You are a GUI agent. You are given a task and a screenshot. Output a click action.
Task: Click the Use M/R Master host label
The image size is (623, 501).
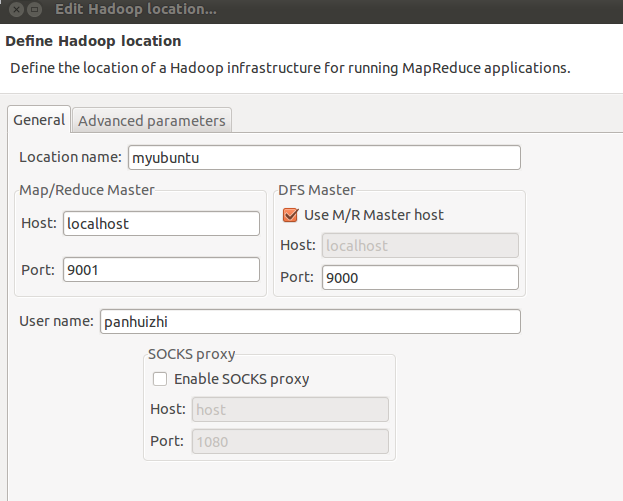[x=373, y=215]
